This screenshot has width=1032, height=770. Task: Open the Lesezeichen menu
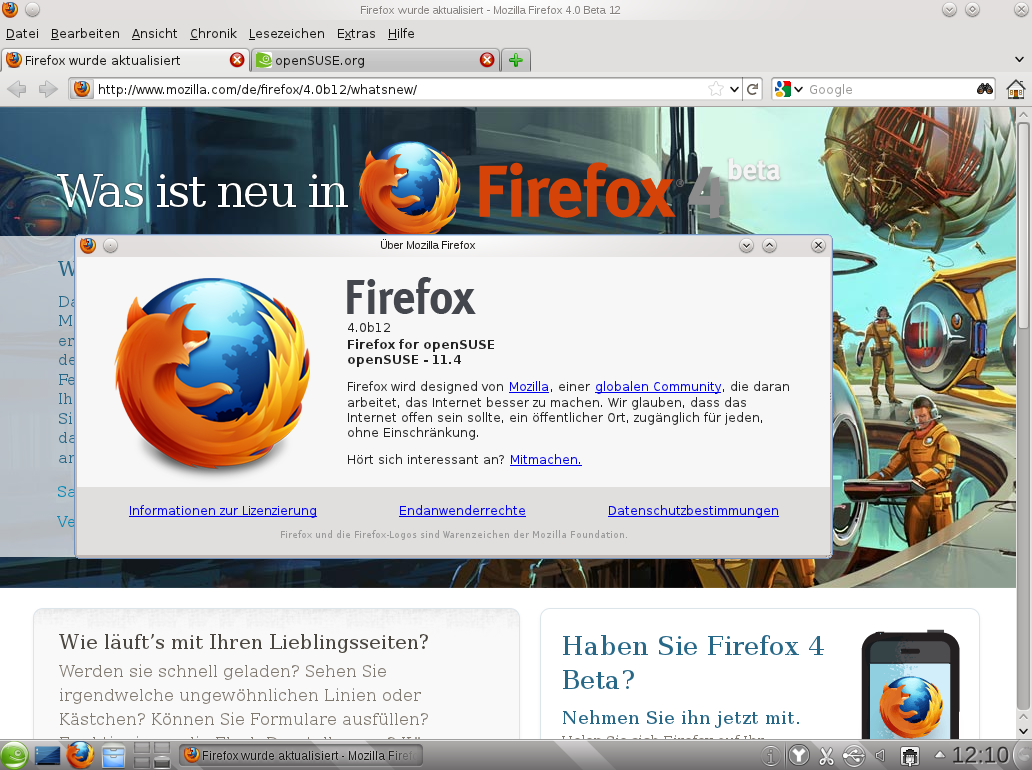tap(287, 33)
